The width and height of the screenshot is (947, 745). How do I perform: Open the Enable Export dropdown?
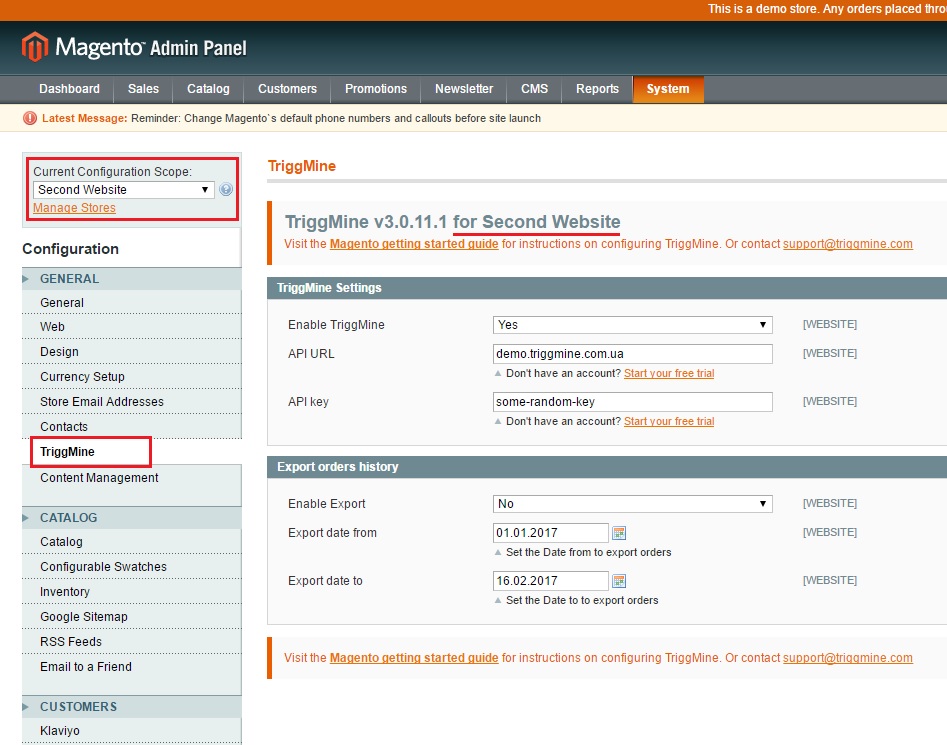pyautogui.click(x=632, y=504)
